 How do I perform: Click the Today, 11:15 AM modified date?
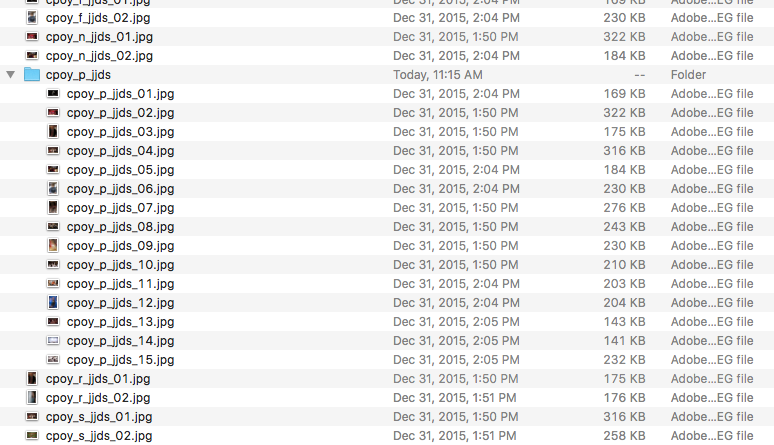(438, 75)
